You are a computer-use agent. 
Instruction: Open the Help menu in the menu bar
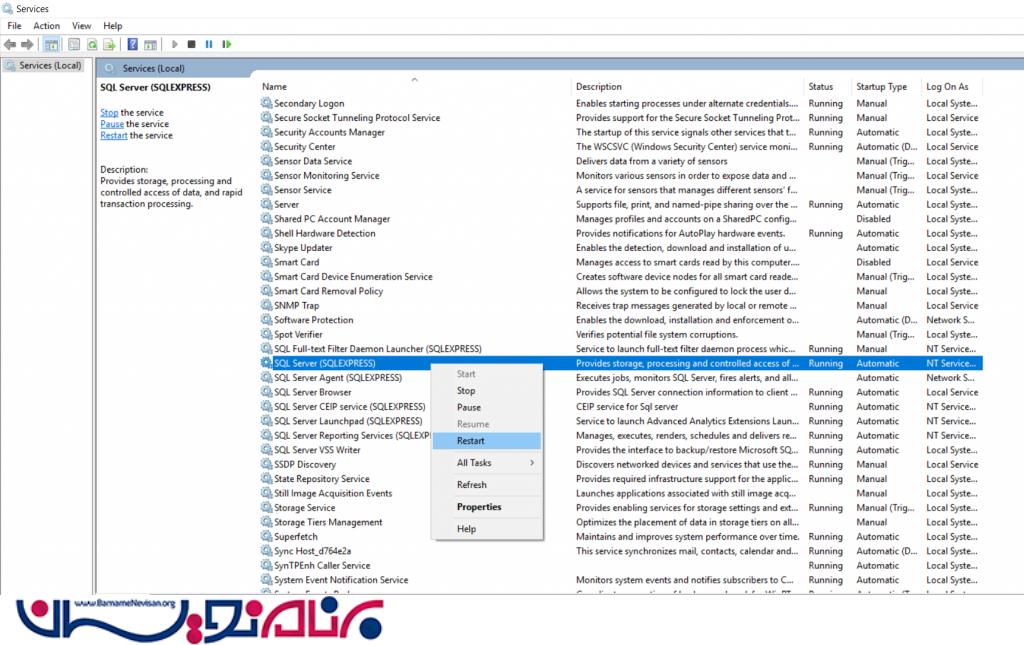112,25
